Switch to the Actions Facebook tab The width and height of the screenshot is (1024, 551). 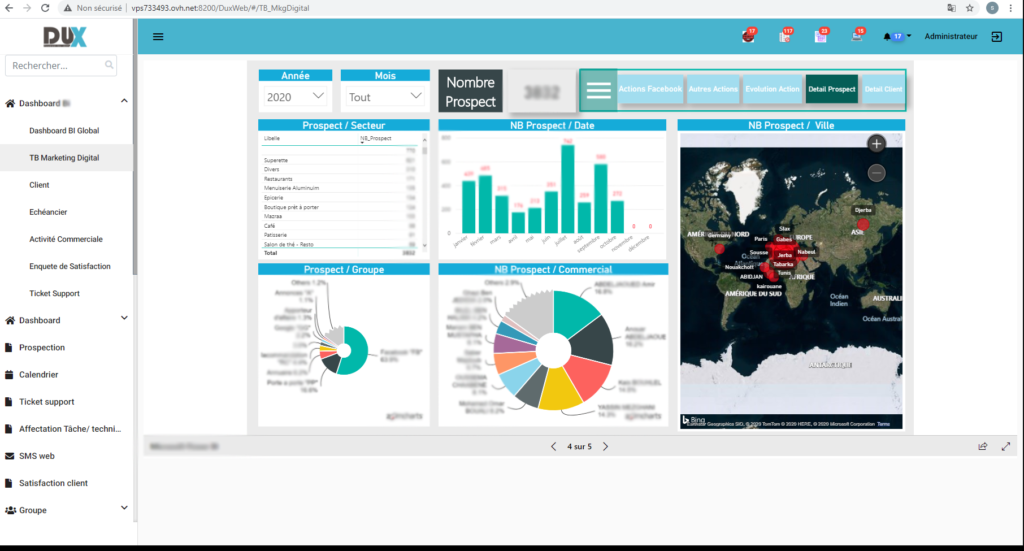[x=649, y=89]
